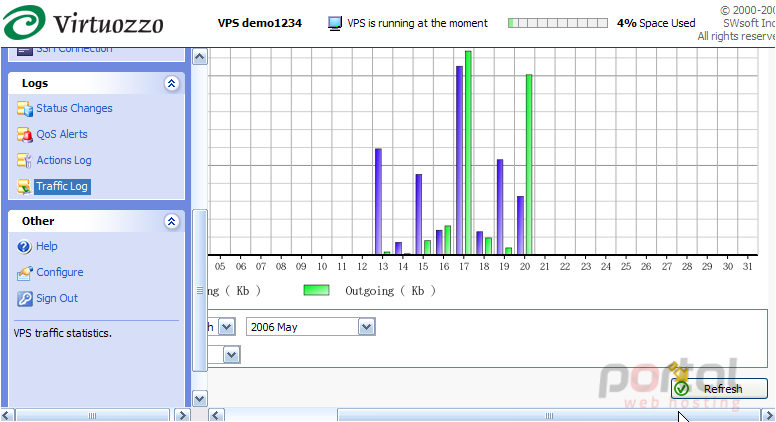Click the green Outgoing legend swatch

click(316, 290)
